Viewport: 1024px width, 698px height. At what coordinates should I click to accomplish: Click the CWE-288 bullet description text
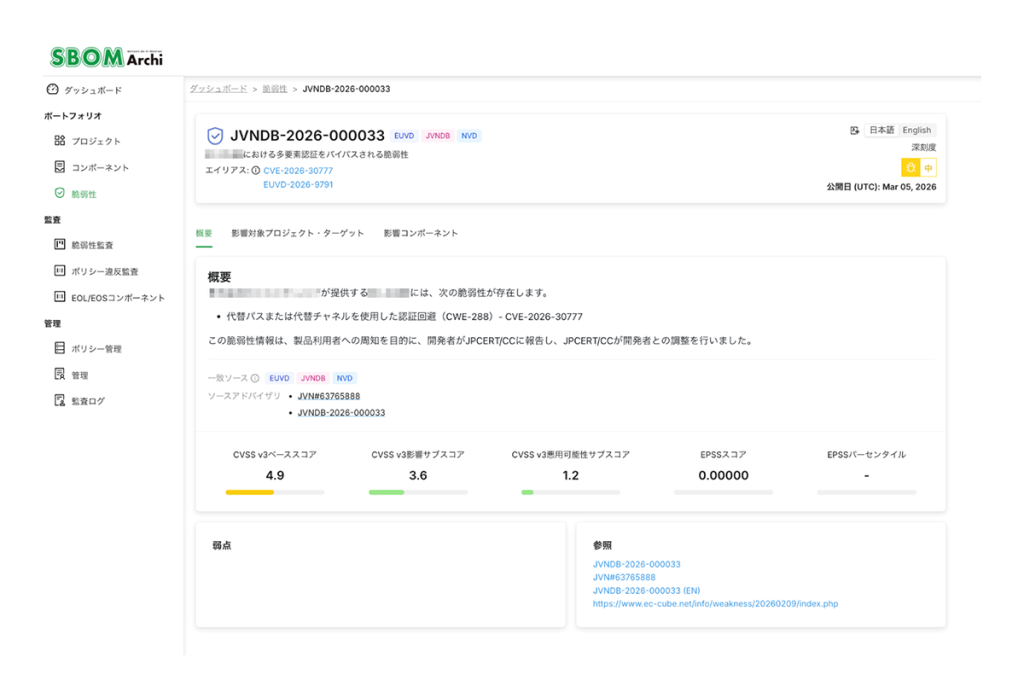pos(404,317)
